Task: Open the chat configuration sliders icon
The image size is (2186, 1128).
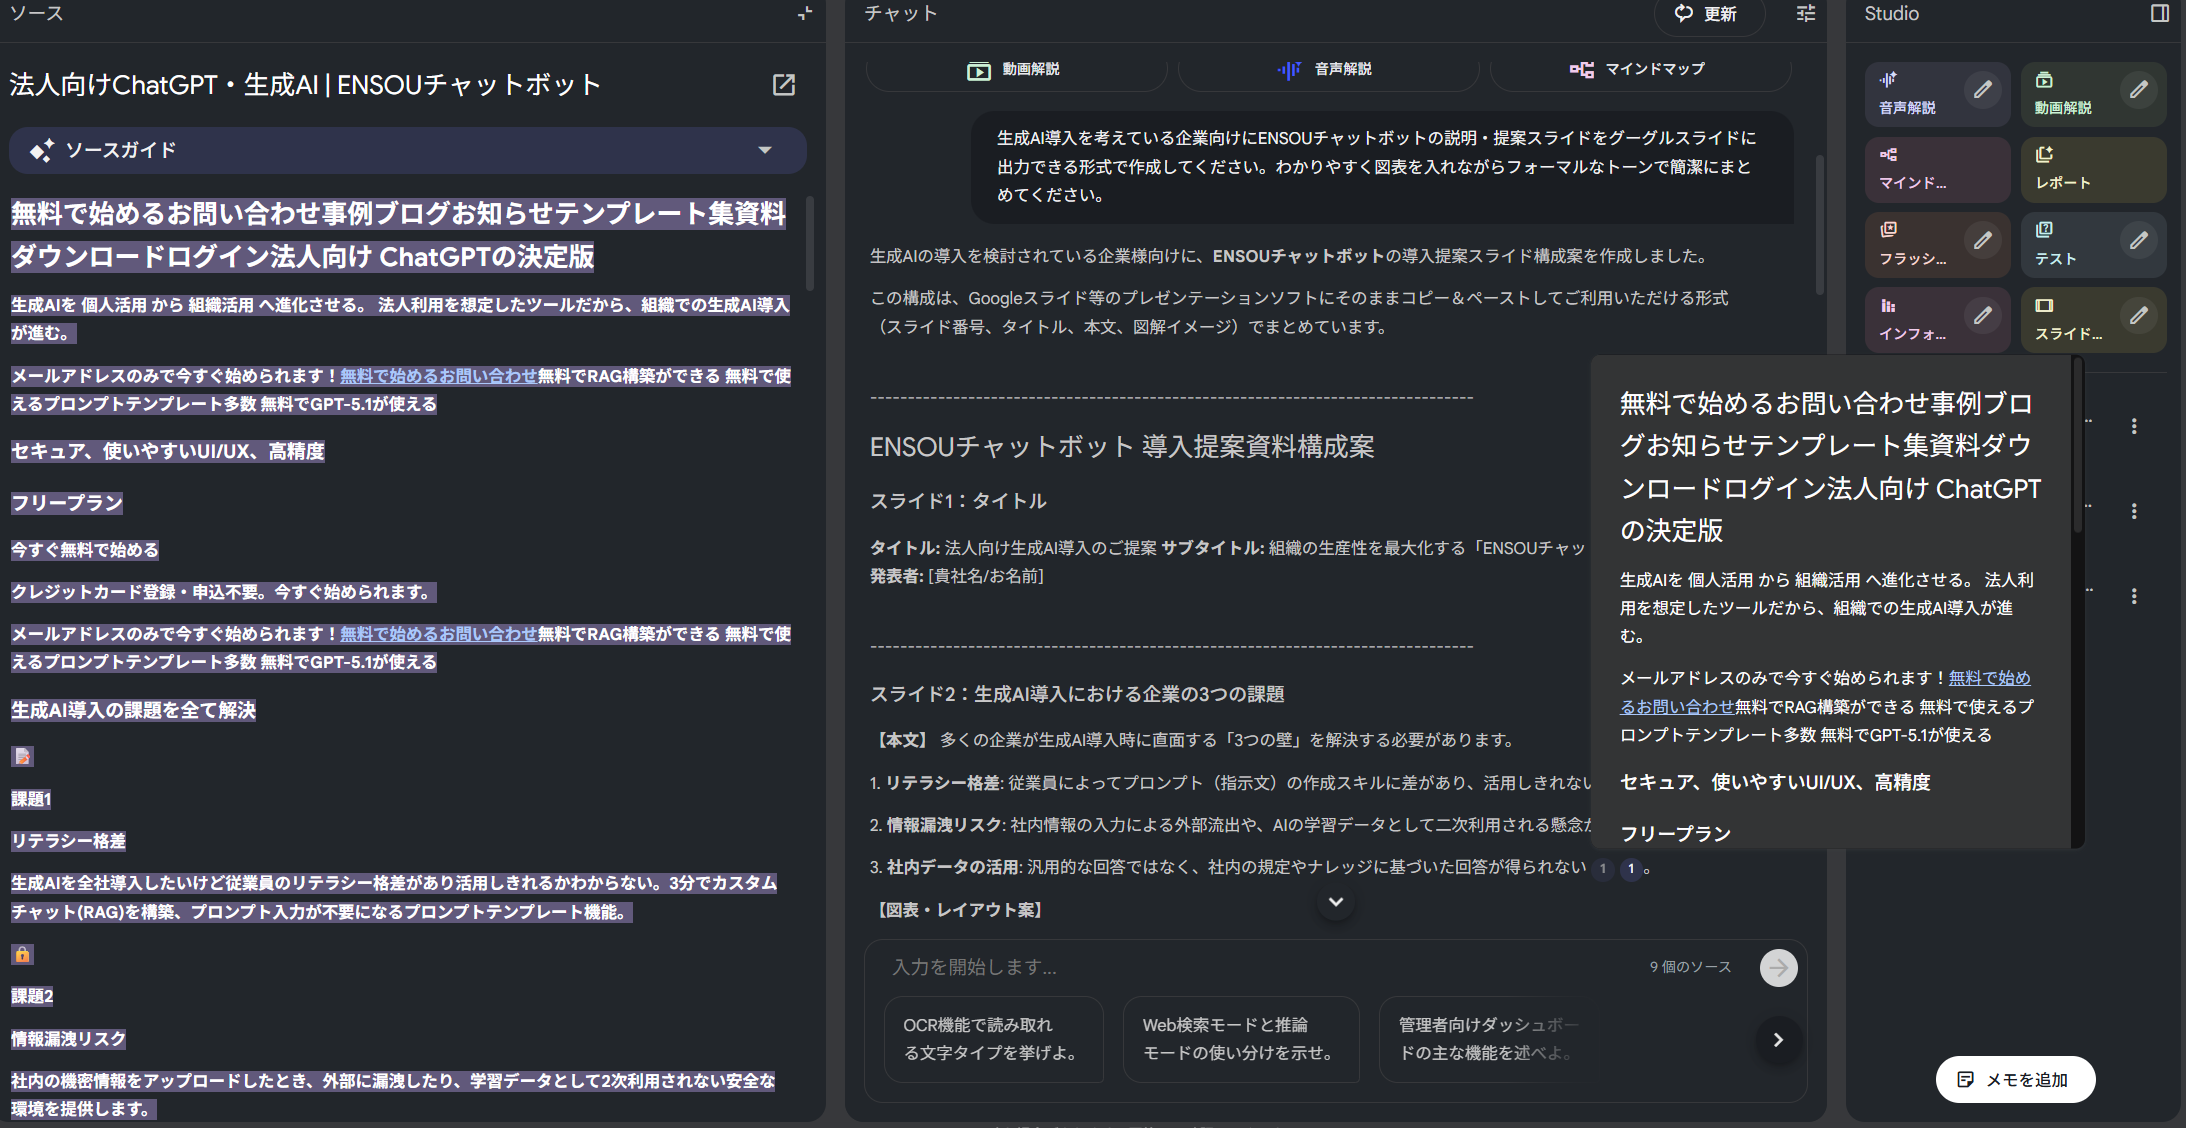Action: (1804, 14)
